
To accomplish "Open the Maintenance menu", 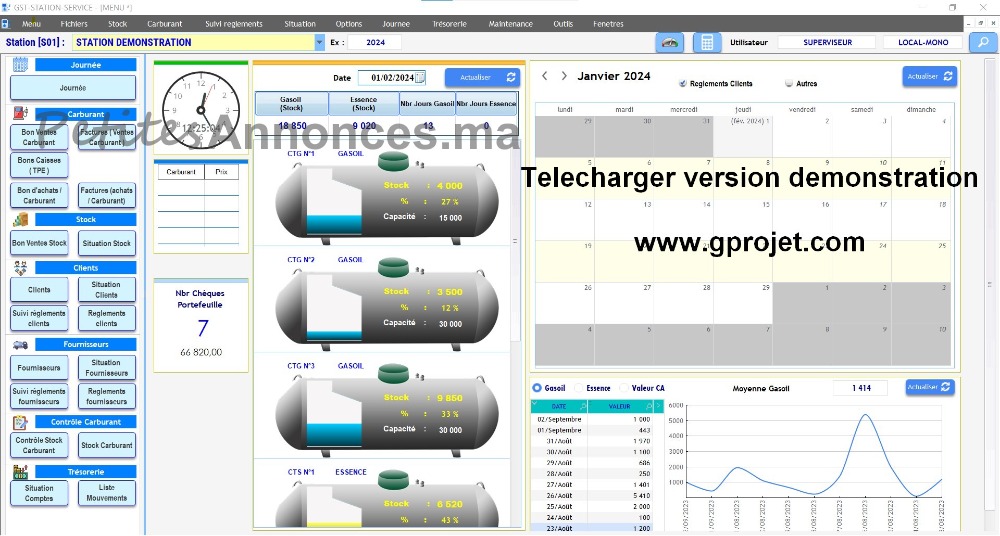I will pos(510,24).
